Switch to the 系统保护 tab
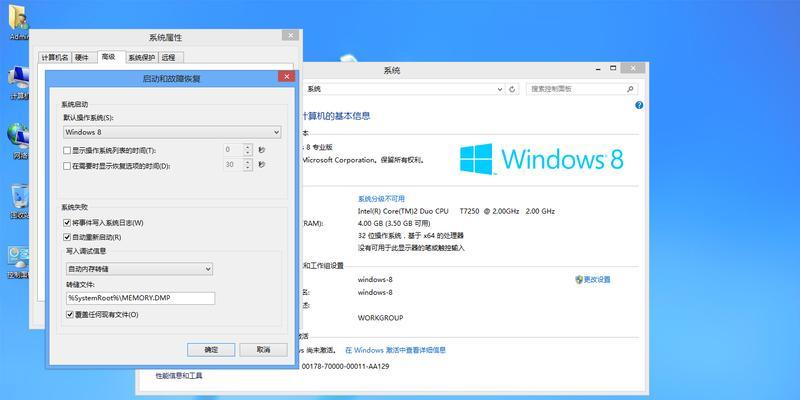 click(141, 58)
